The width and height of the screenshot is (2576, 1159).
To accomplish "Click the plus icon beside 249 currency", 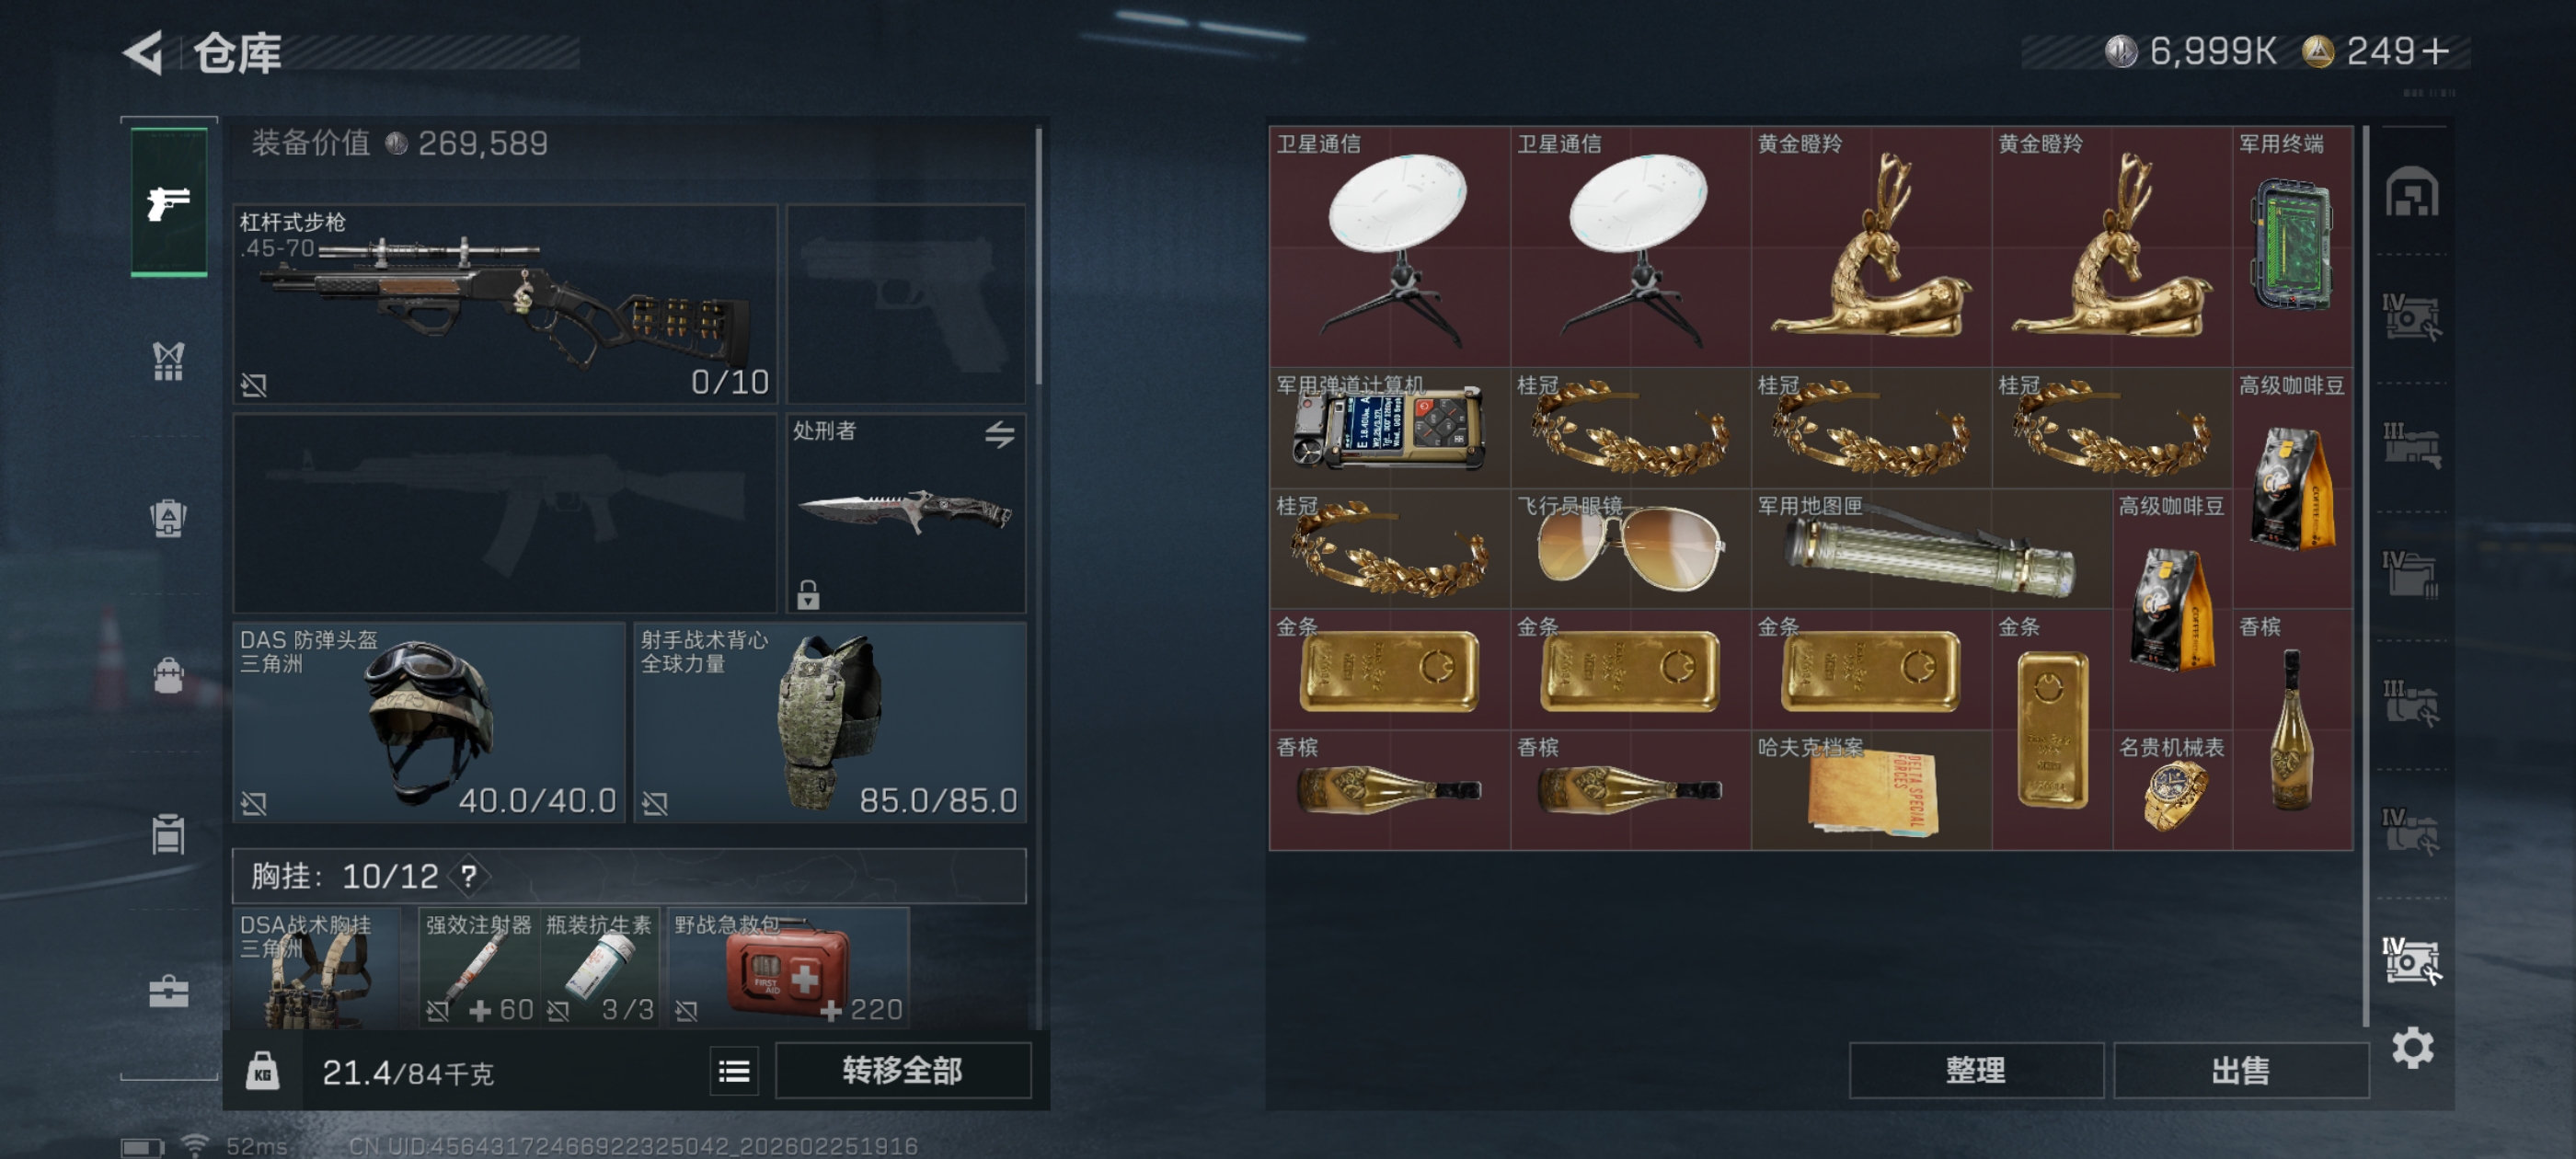I will click(x=2436, y=51).
